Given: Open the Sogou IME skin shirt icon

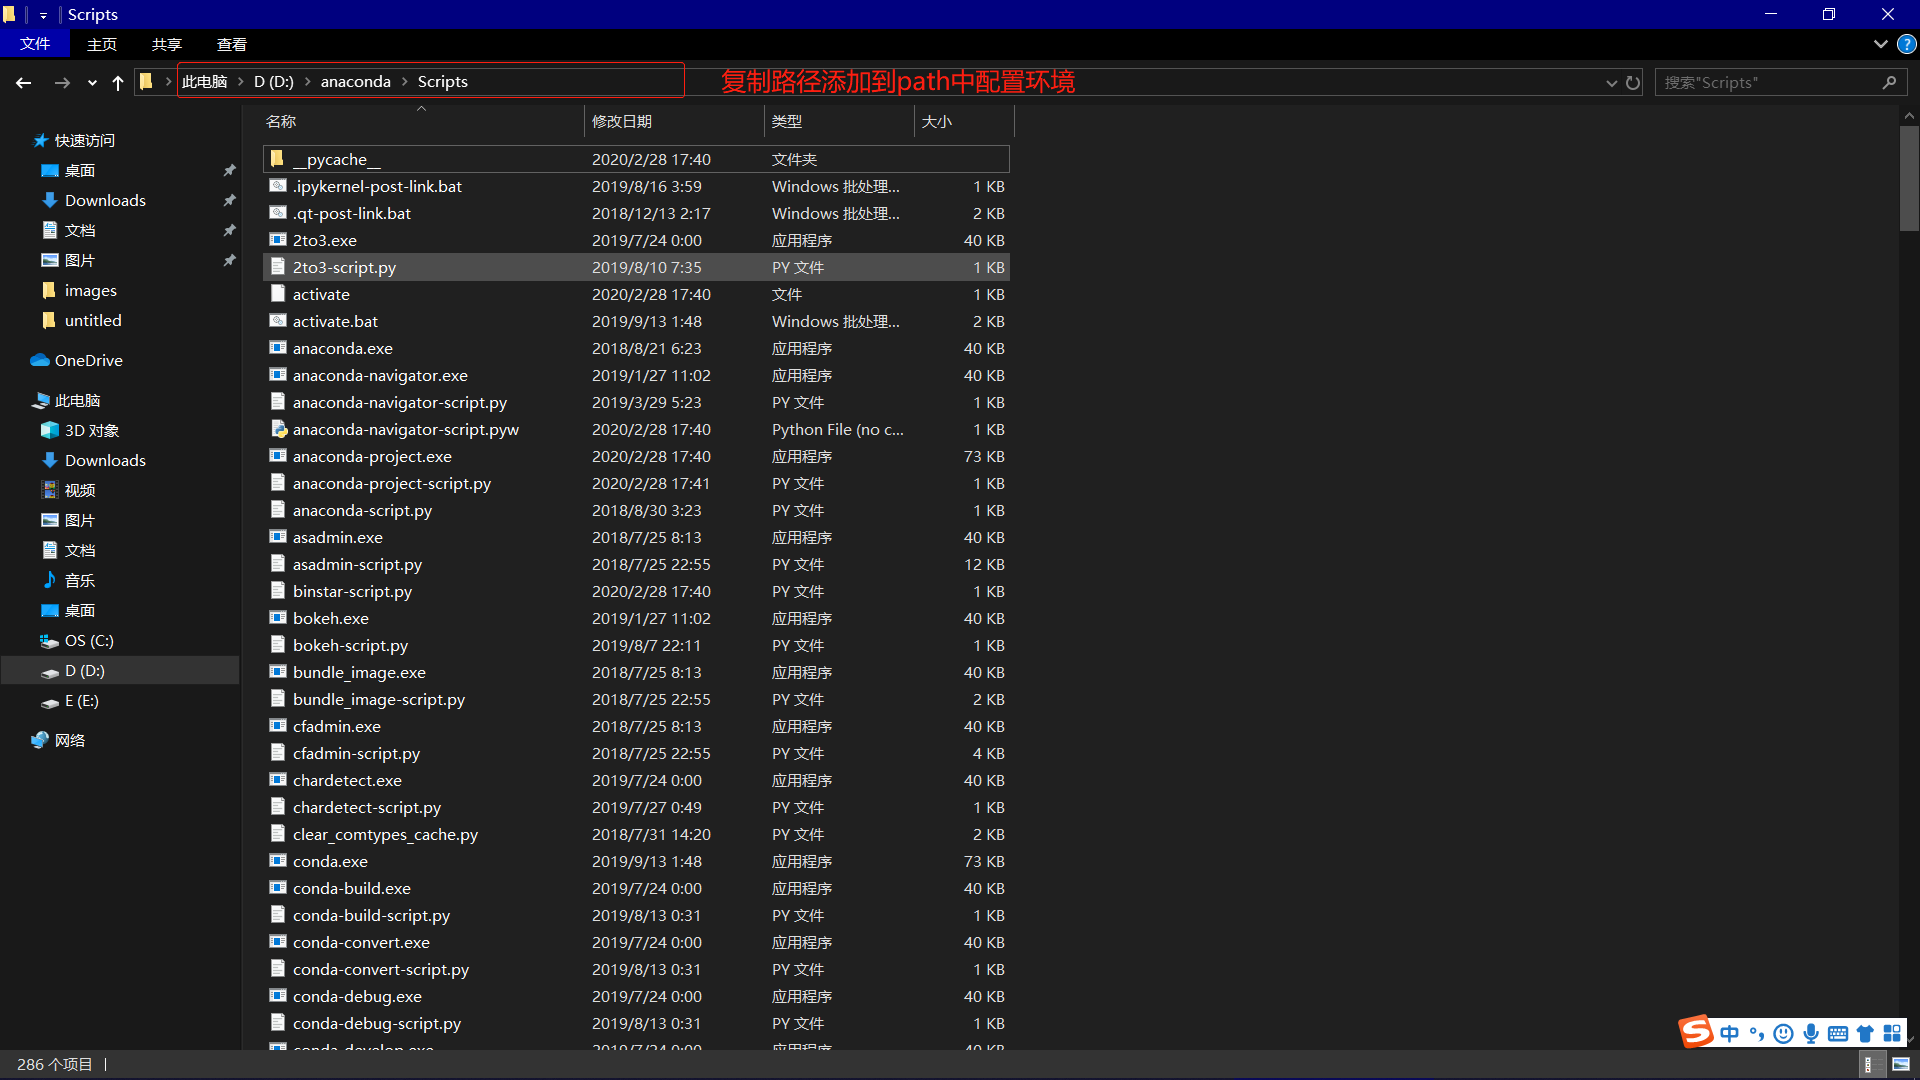Looking at the screenshot, I should coord(1865,1033).
